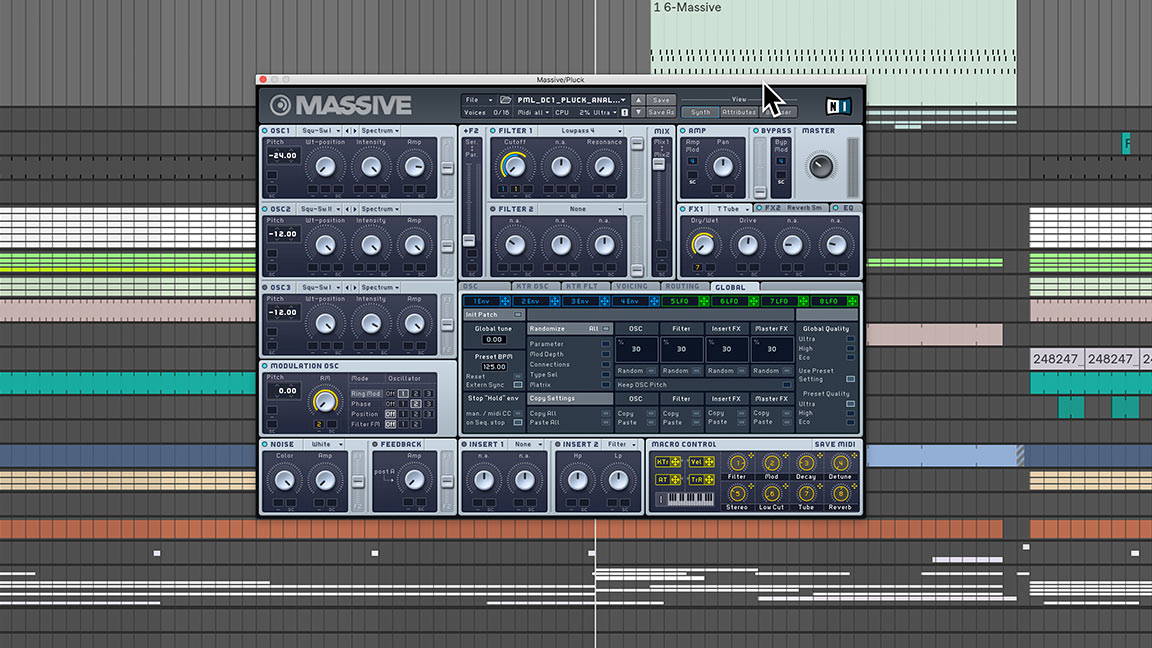Click the Vel velocity macro source
The height and width of the screenshot is (648, 1152).
pos(702,462)
